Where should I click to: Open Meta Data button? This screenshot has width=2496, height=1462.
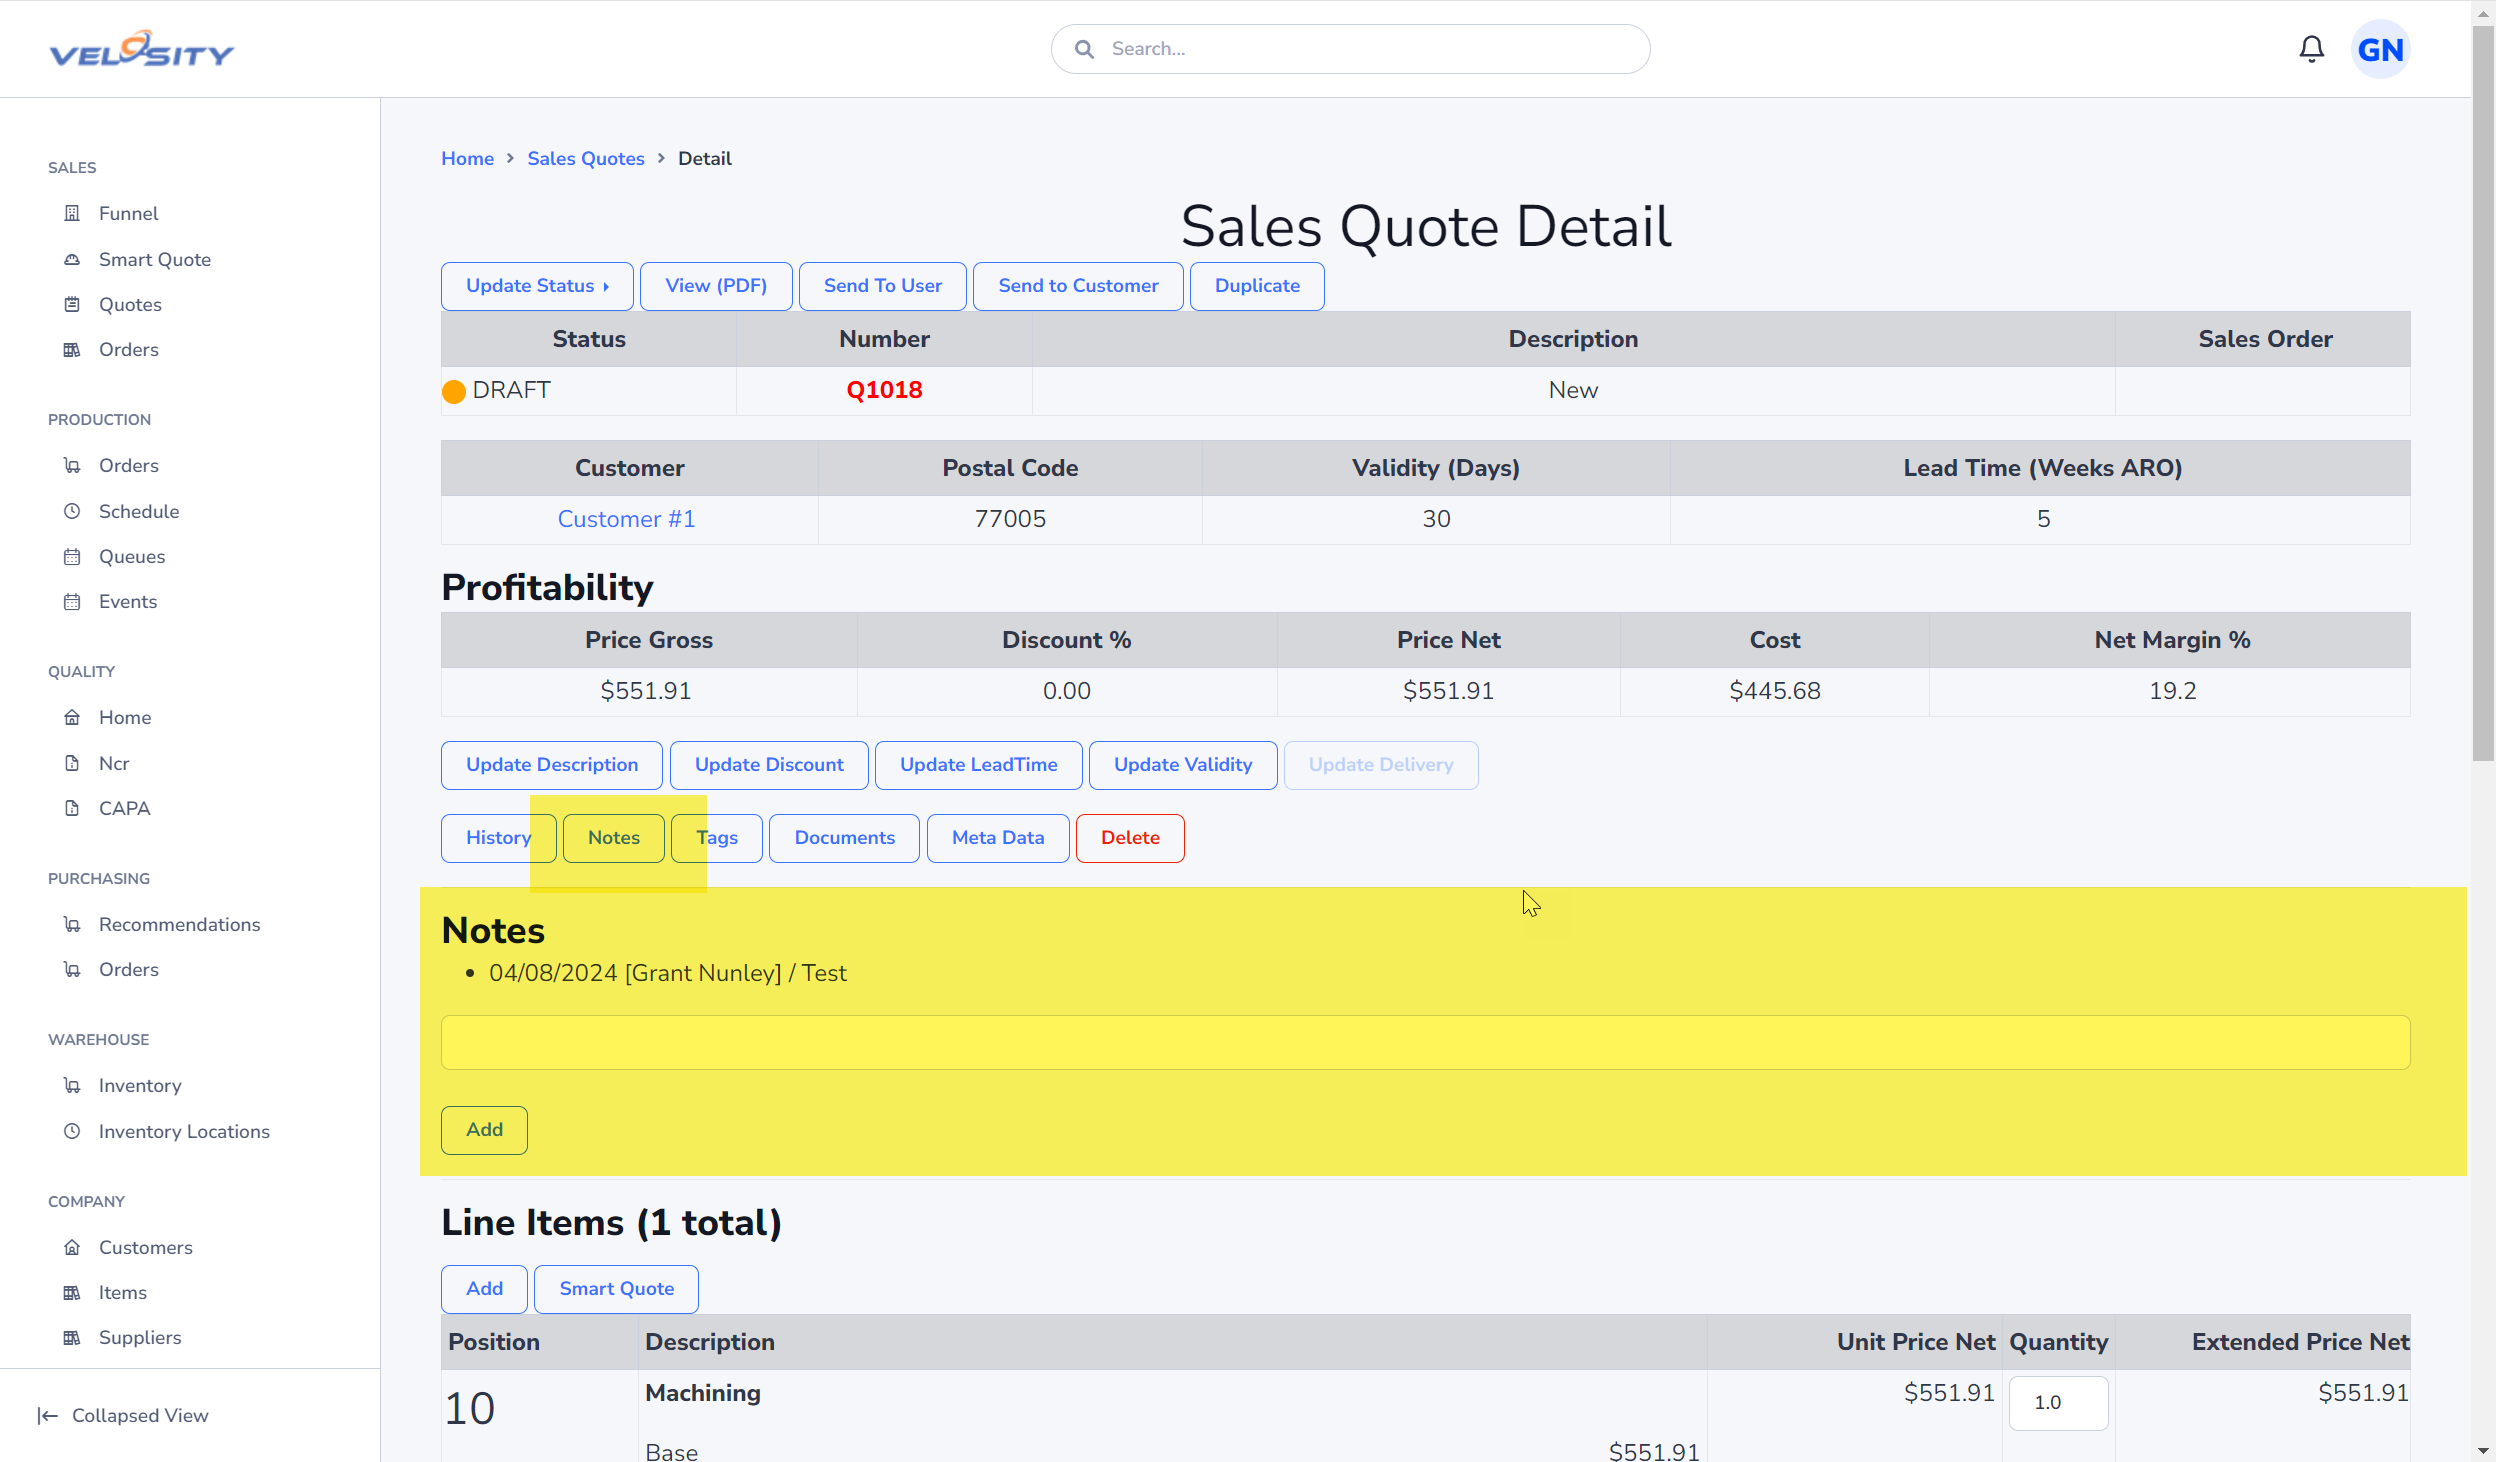tap(998, 838)
